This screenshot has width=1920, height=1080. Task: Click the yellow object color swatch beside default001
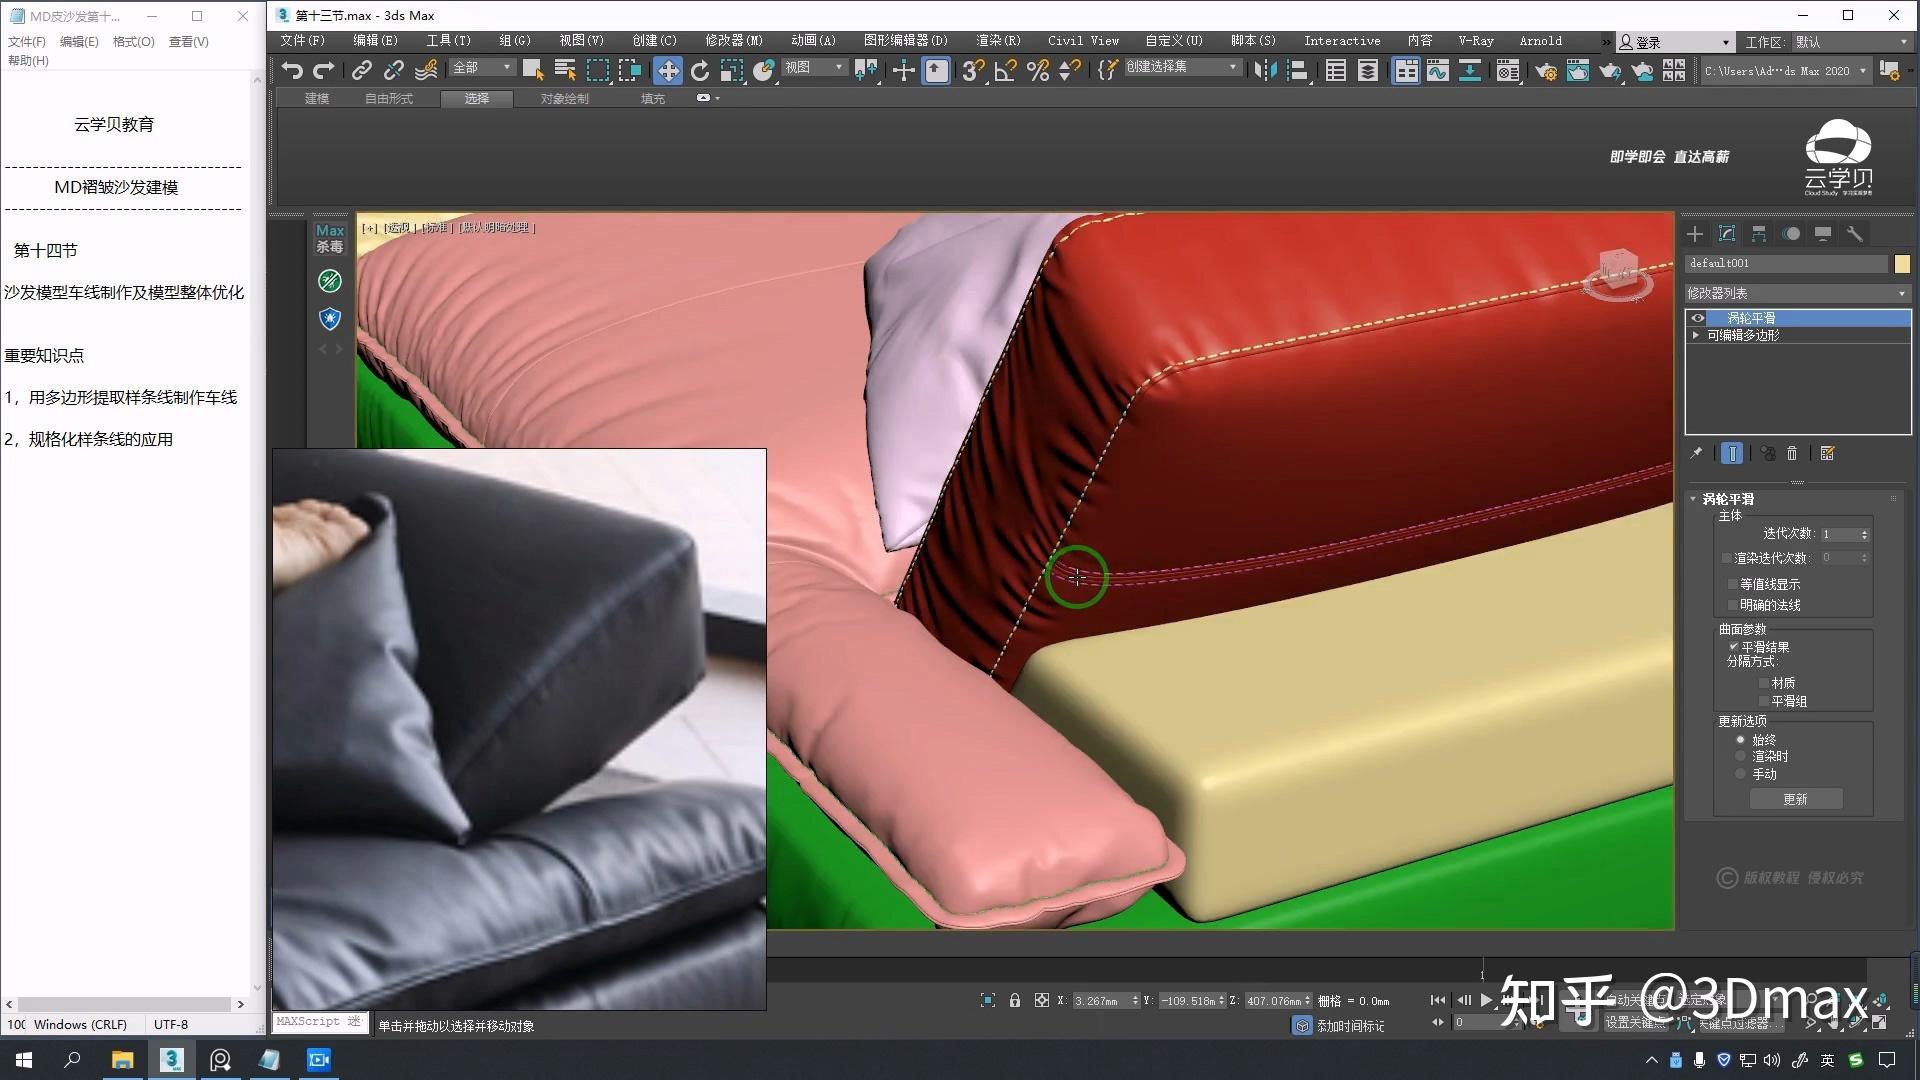point(1904,263)
